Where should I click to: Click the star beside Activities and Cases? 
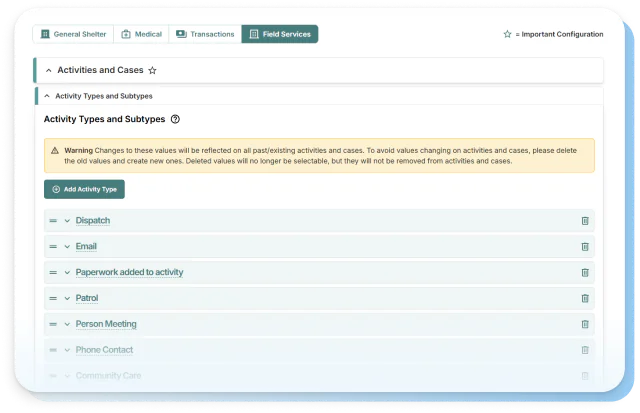tap(152, 71)
